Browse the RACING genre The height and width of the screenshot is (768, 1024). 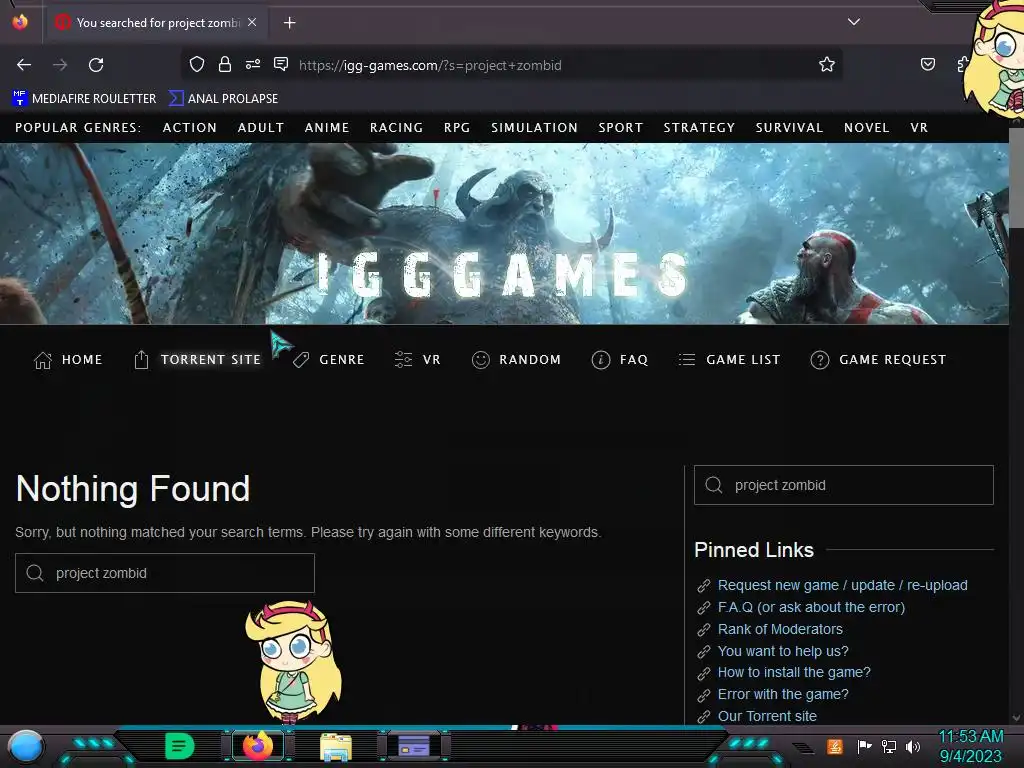[396, 128]
